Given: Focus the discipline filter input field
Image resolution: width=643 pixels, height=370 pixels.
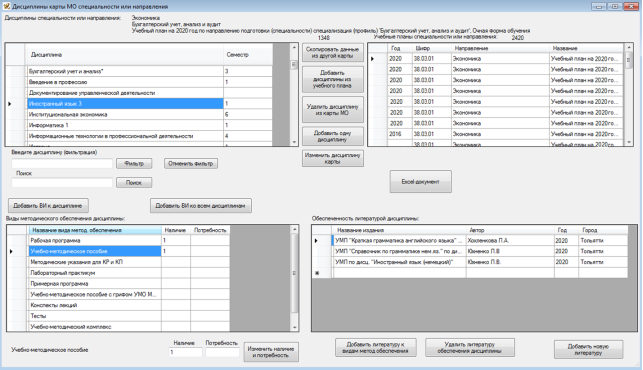Looking at the screenshot, I should pos(62,163).
